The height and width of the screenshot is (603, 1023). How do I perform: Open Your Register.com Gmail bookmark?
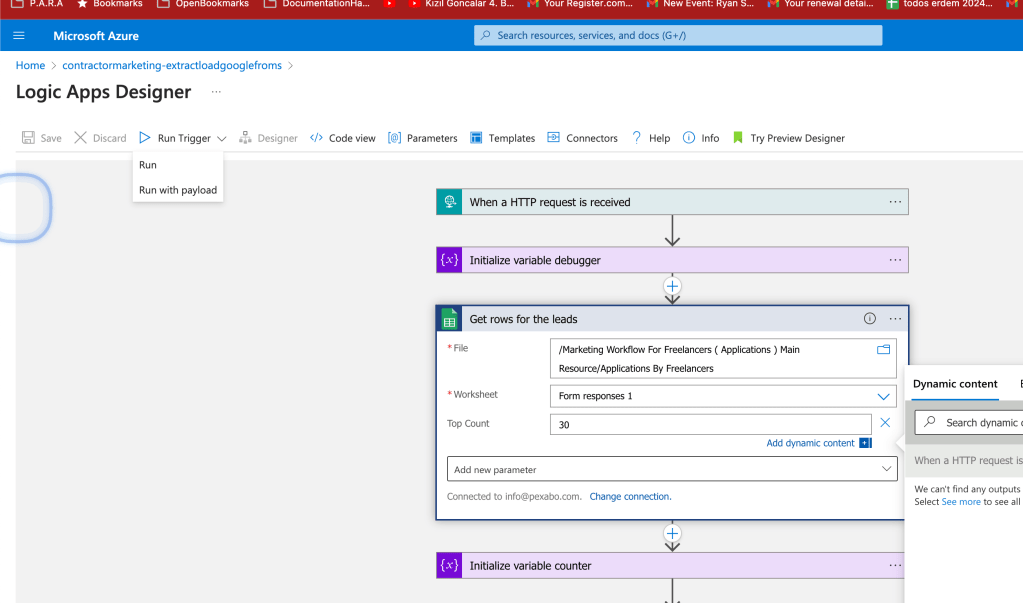pos(579,4)
